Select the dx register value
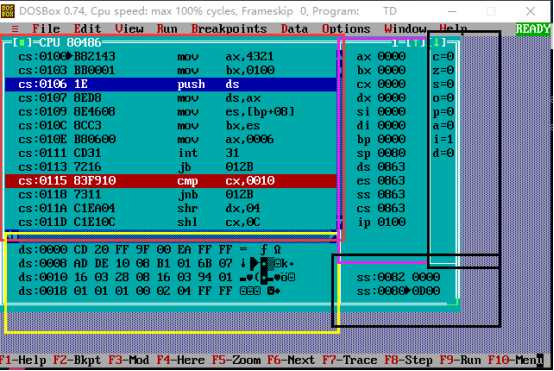Screen dimensions: 554x371 pyautogui.click(x=391, y=98)
